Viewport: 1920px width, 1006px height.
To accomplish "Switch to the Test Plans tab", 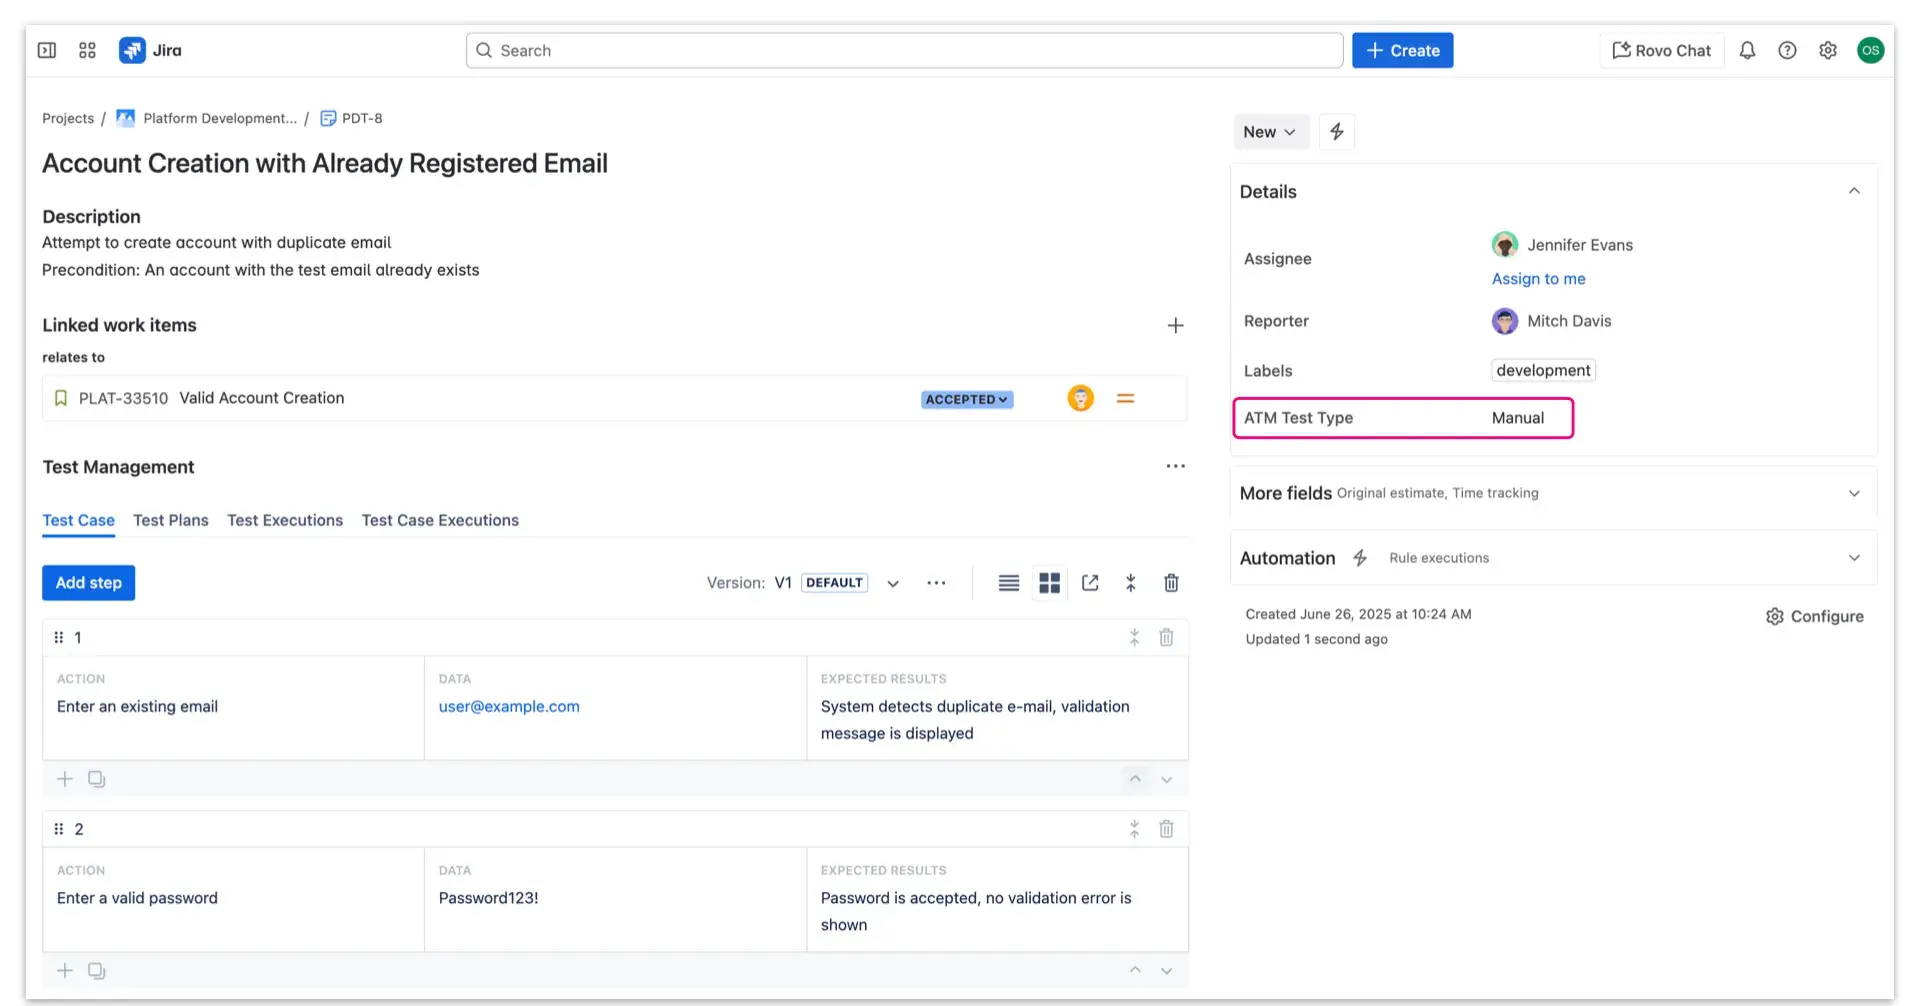I will point(170,520).
